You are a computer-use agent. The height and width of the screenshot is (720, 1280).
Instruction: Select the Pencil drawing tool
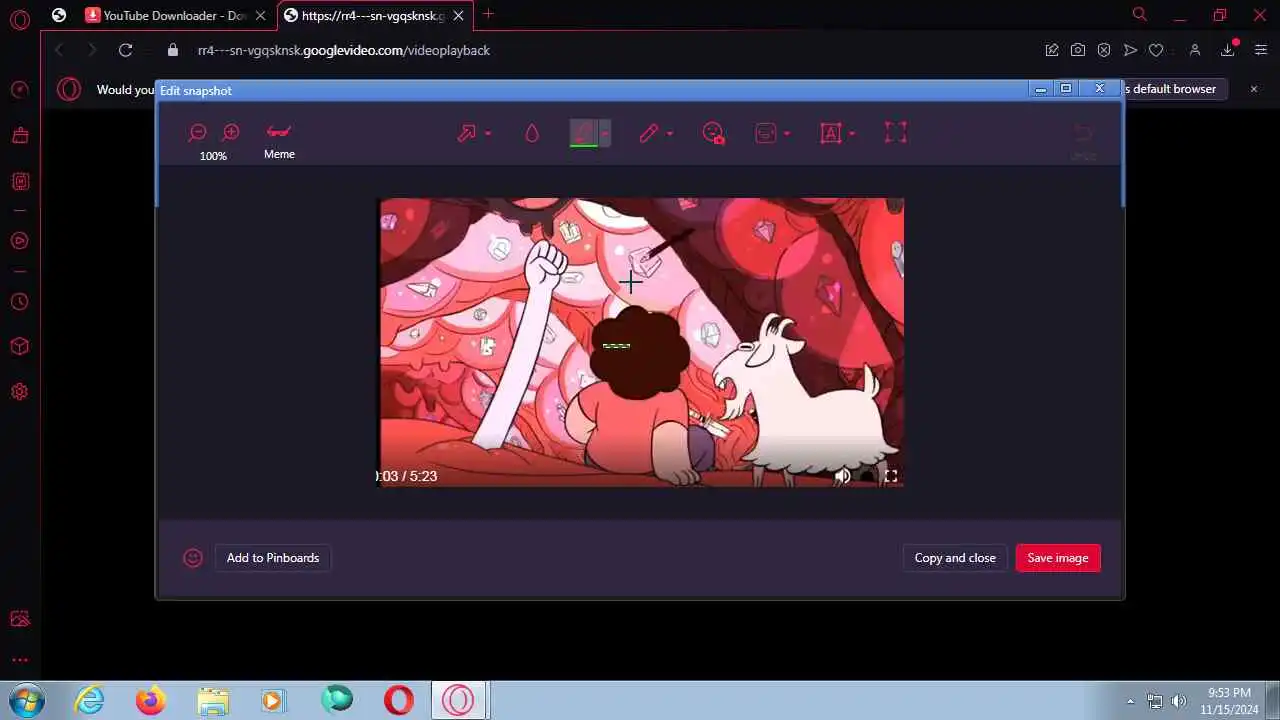coord(649,133)
